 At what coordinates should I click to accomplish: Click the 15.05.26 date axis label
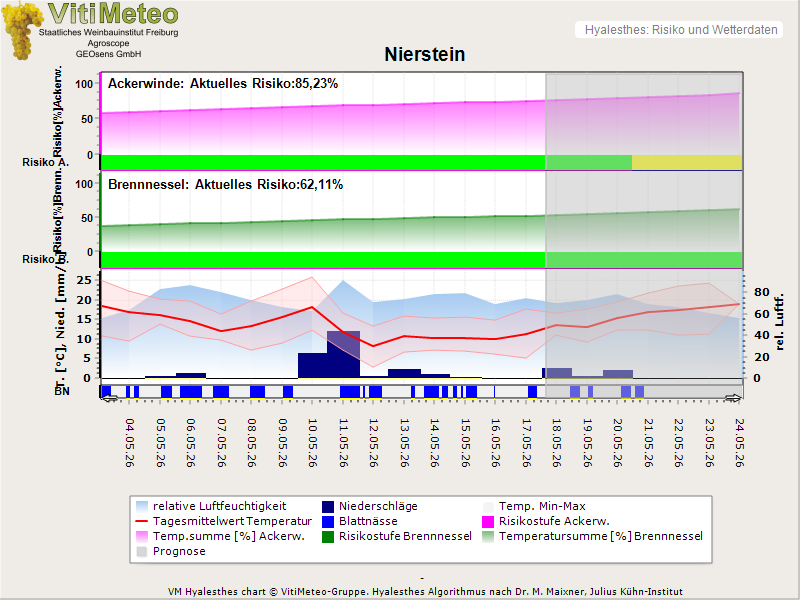465,443
